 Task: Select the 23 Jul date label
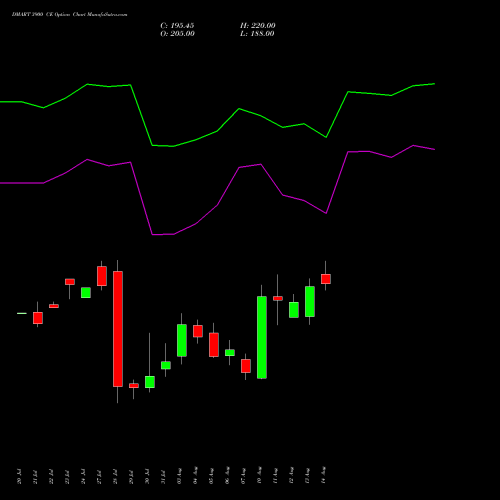click(x=67, y=477)
